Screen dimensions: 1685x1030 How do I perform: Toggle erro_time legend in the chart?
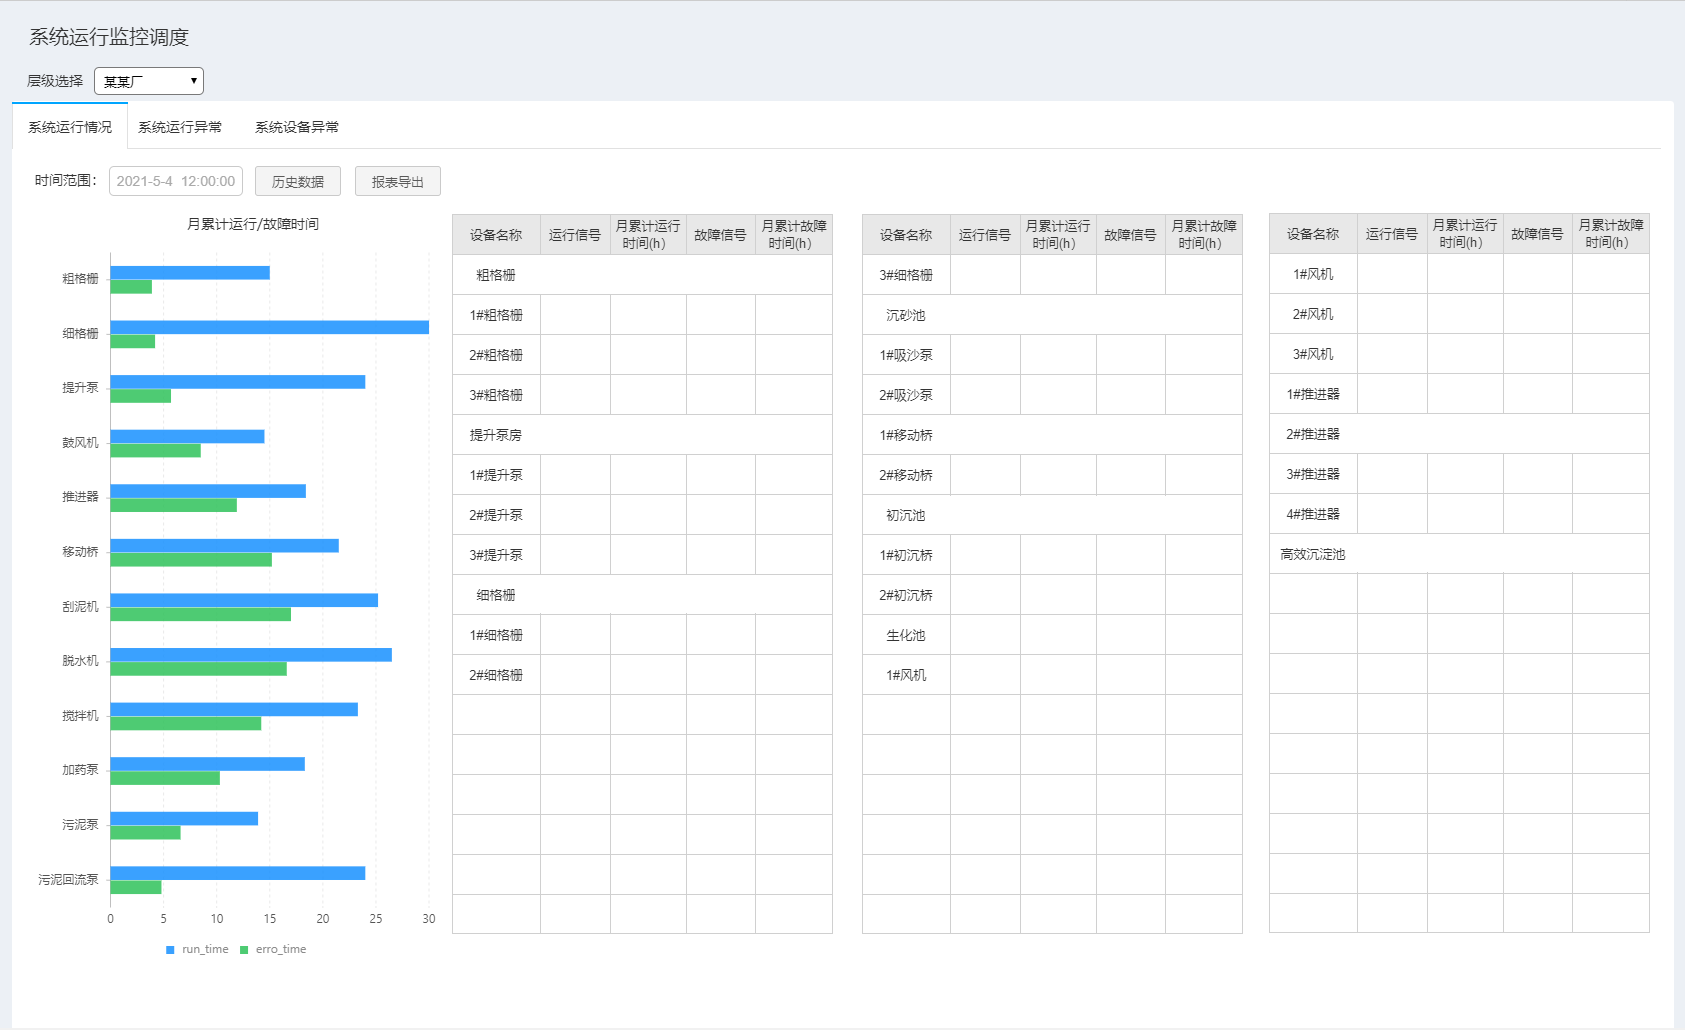(x=273, y=949)
